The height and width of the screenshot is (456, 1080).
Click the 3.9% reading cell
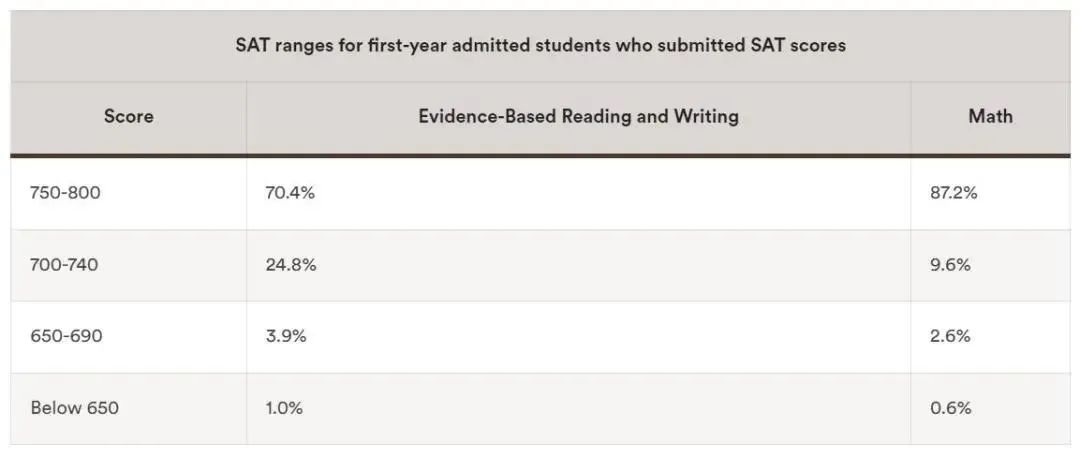[285, 336]
